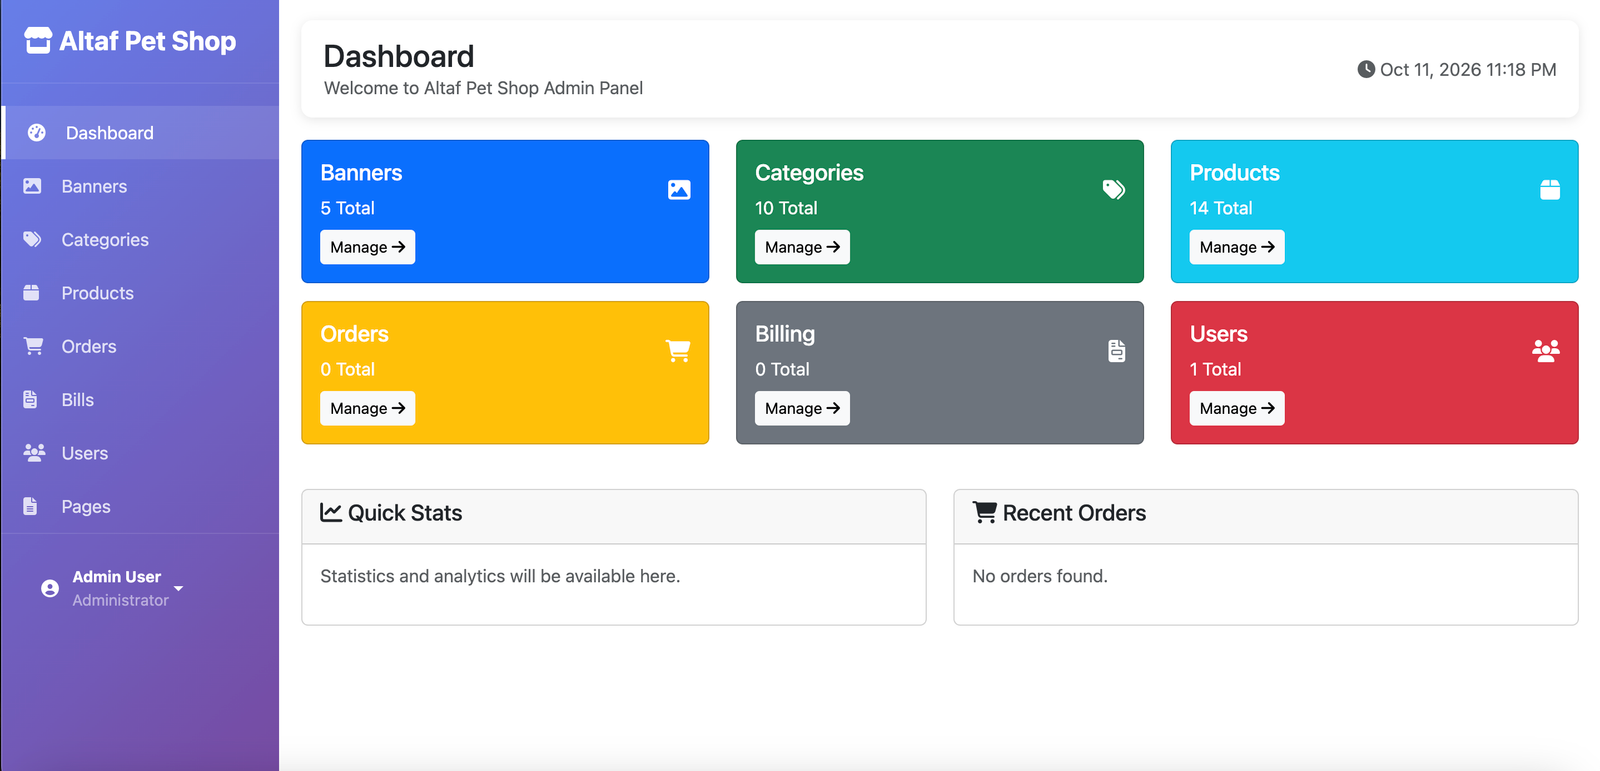Open Manage on the Billing card
The image size is (1600, 771).
[802, 408]
